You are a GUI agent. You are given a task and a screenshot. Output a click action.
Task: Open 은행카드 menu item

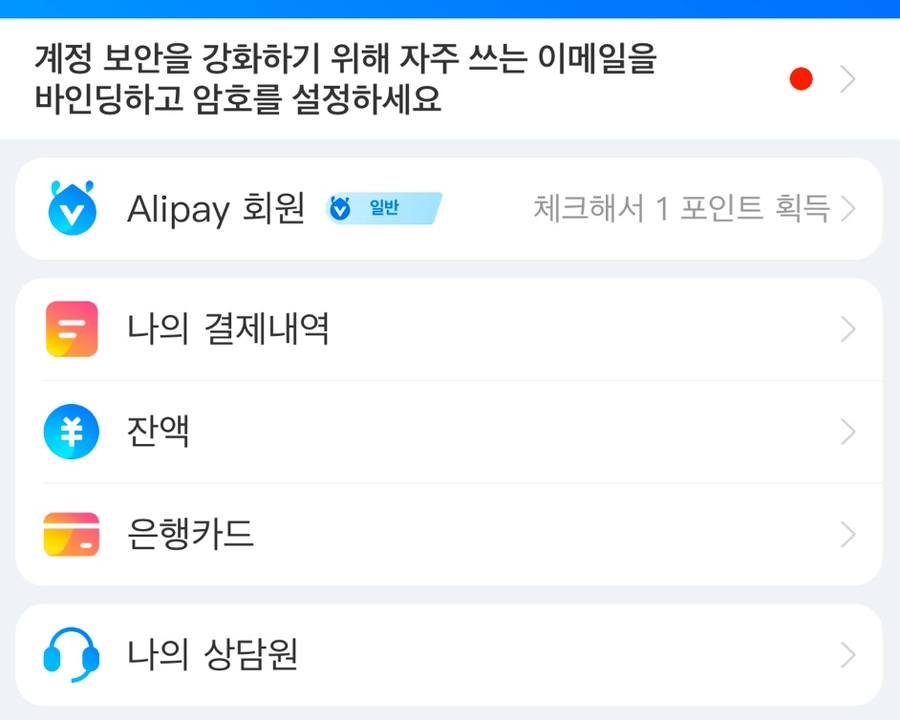[x=449, y=535]
